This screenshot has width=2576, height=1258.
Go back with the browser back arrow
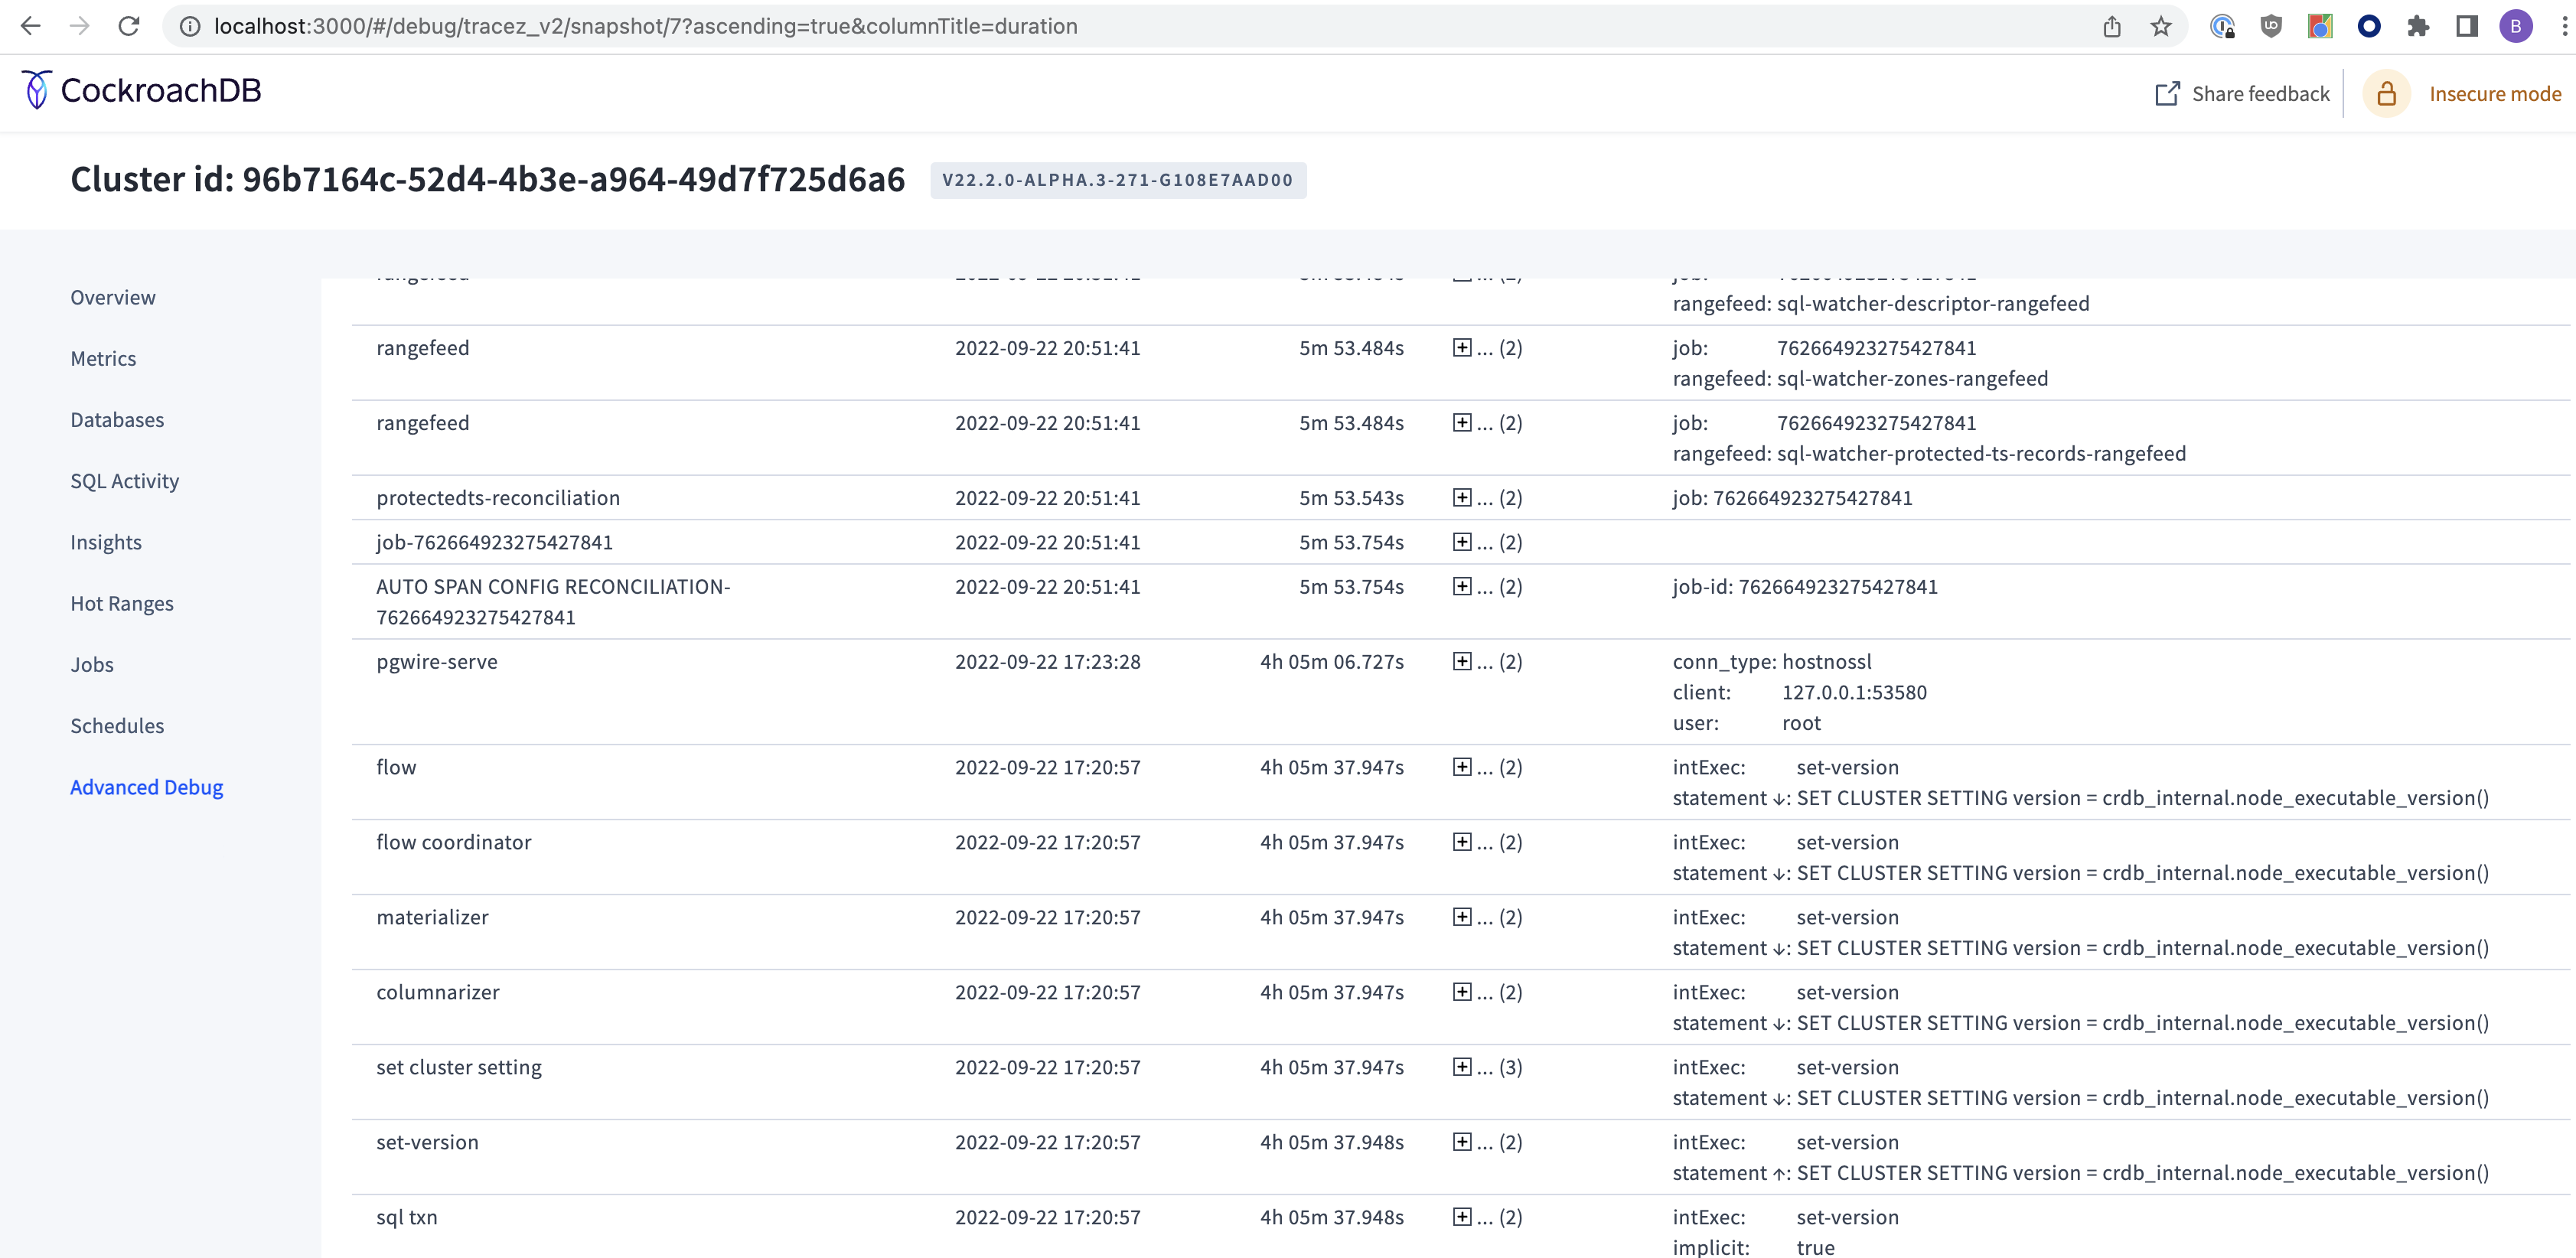31,26
